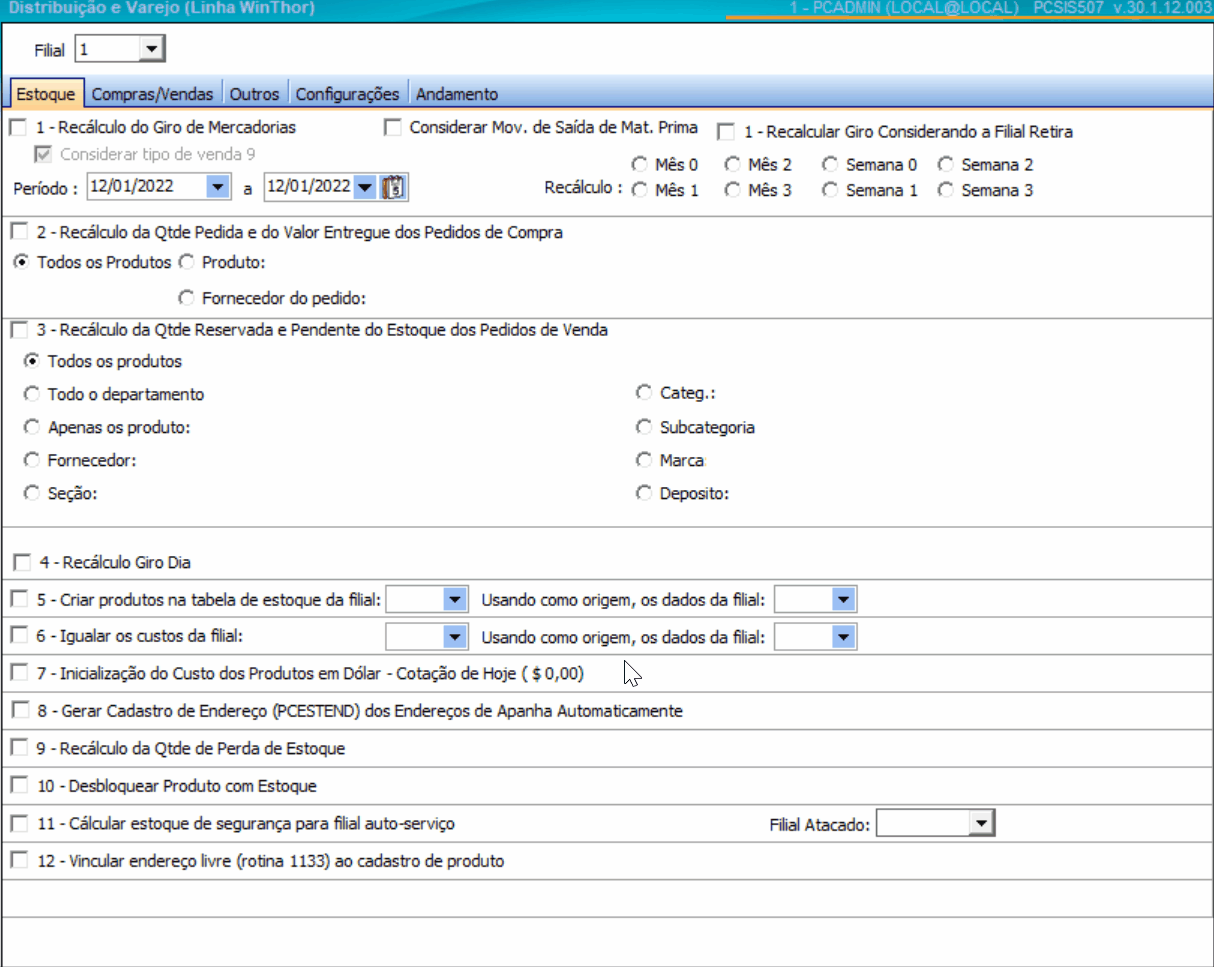Select the Deposito: radio option

pos(645,493)
